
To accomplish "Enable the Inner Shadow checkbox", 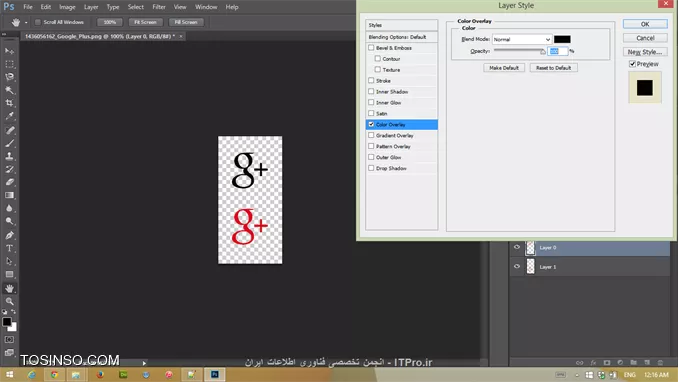I will click(x=371, y=91).
